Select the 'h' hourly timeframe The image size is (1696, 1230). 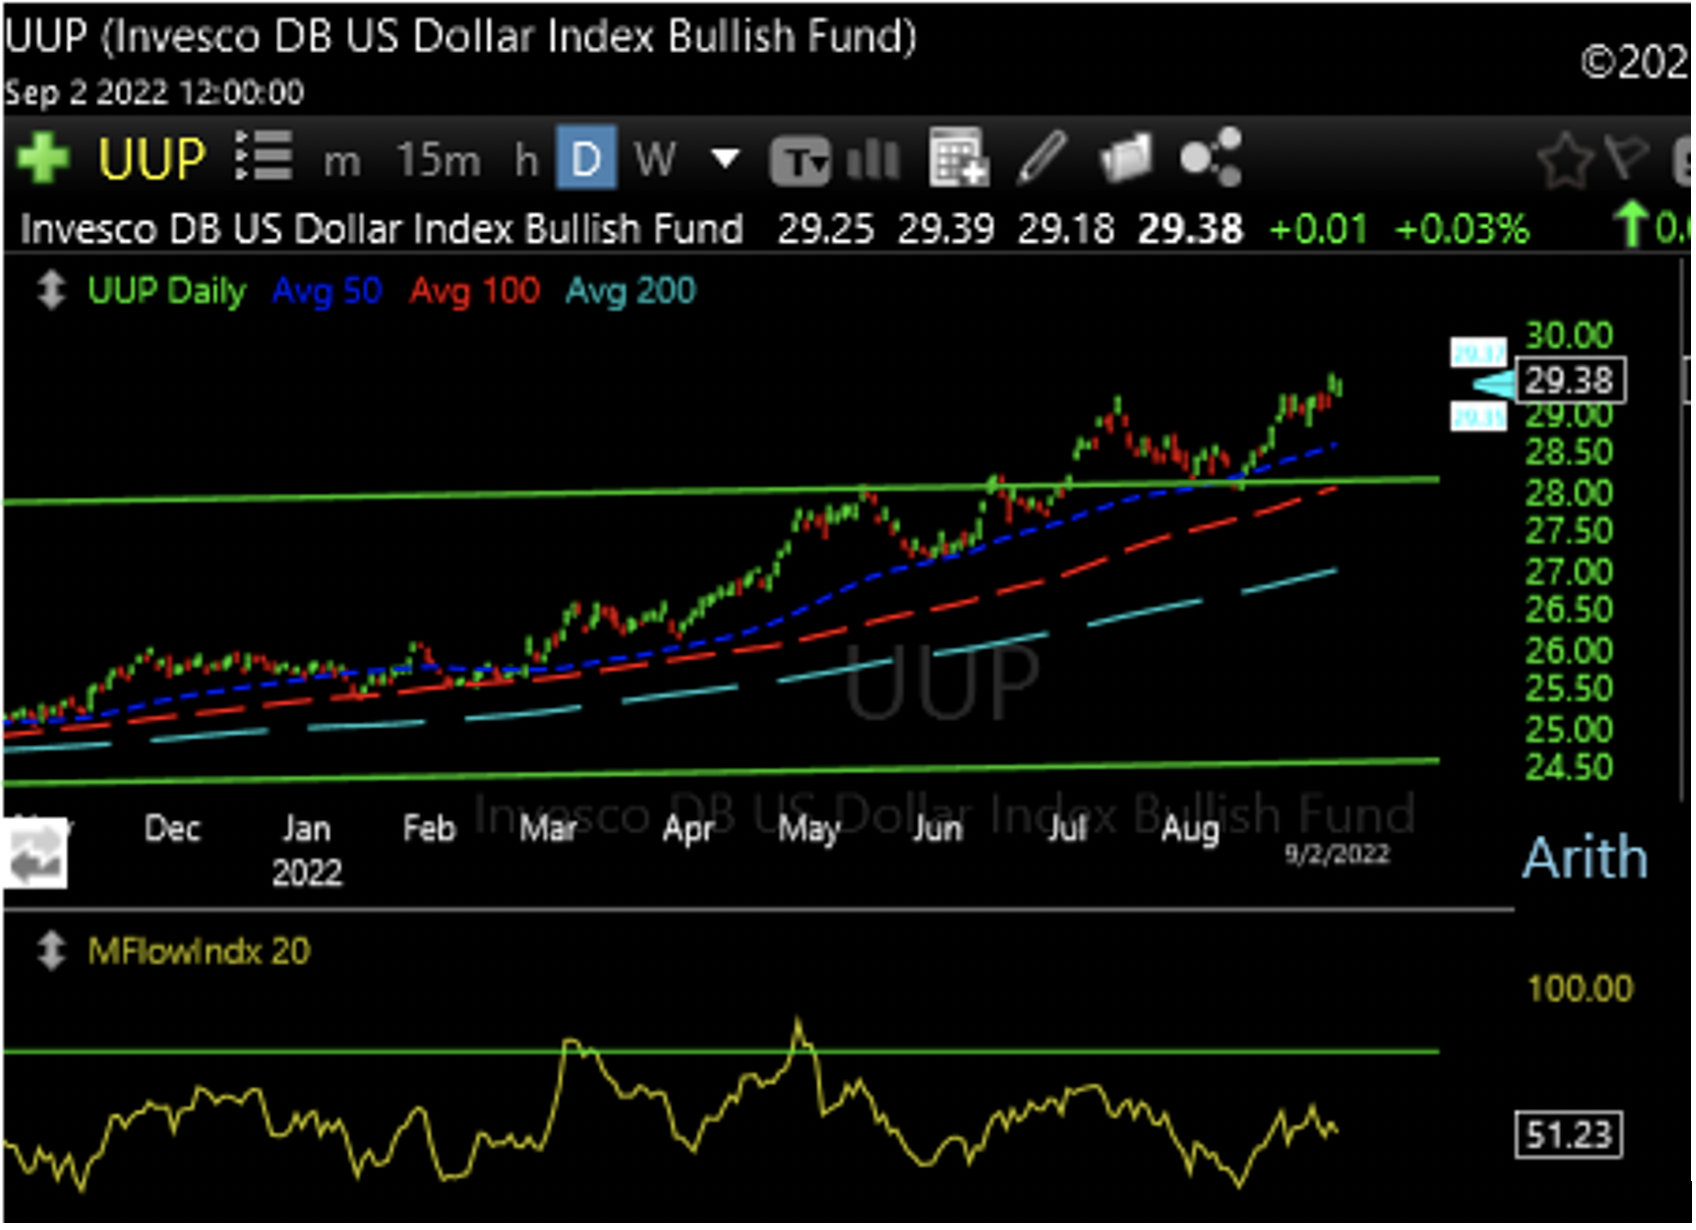pos(526,159)
